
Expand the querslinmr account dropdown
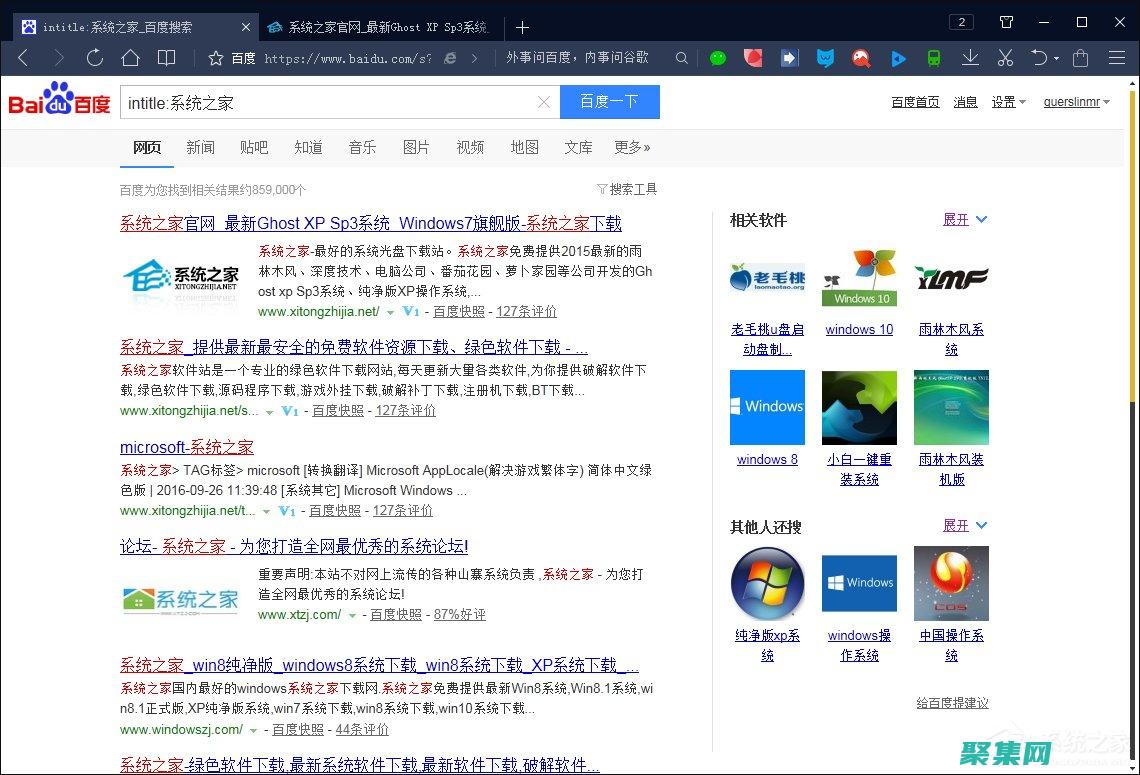click(x=1076, y=101)
